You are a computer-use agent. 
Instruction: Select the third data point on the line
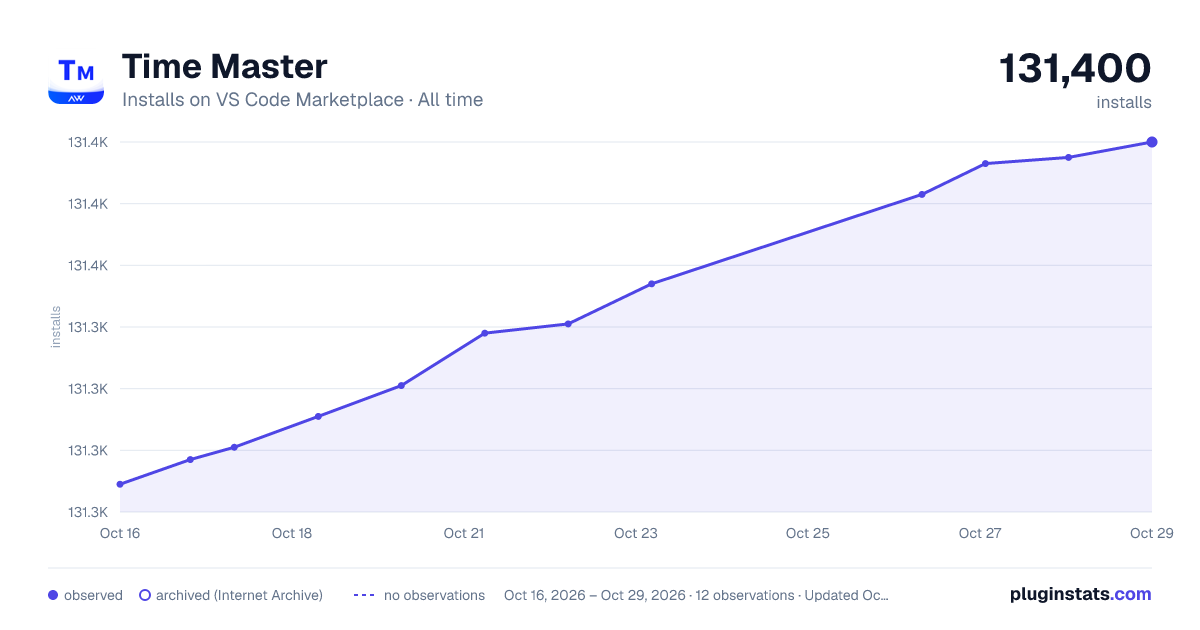tap(234, 447)
